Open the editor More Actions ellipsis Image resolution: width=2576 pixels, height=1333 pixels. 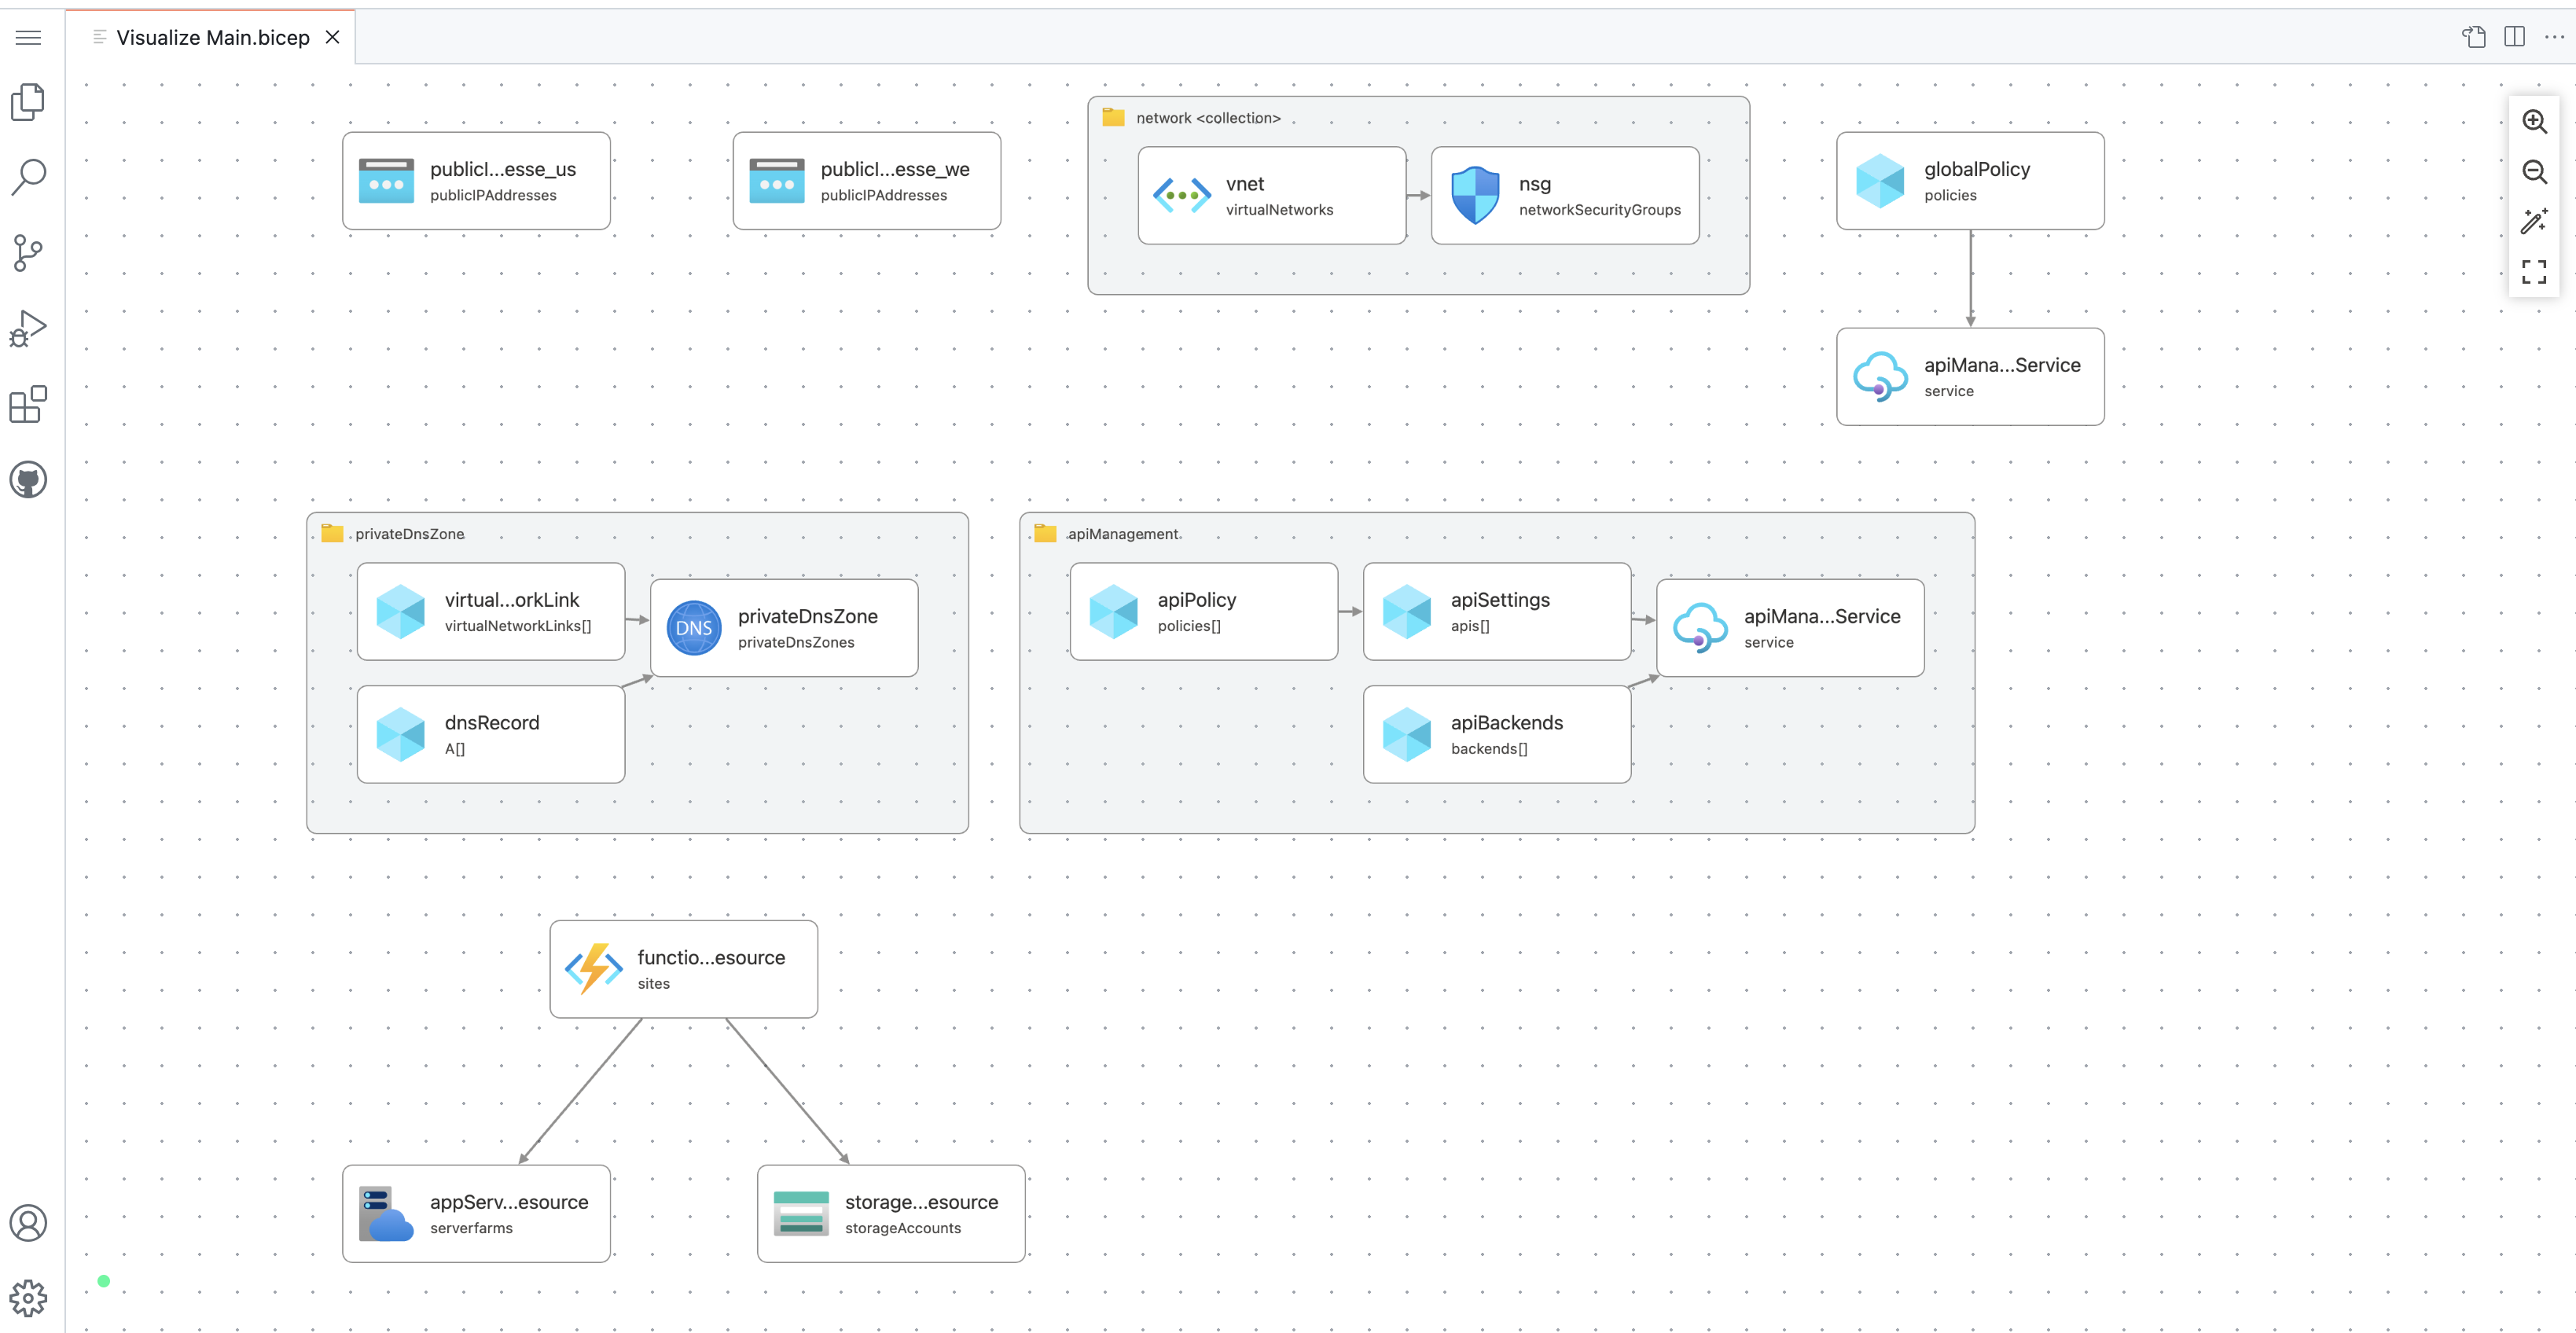coord(2554,37)
